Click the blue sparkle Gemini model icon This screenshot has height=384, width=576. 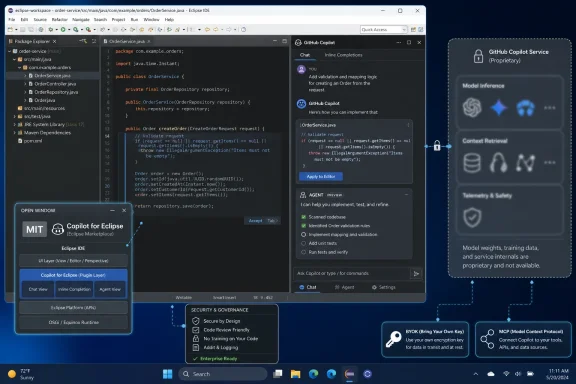pyautogui.click(x=499, y=108)
